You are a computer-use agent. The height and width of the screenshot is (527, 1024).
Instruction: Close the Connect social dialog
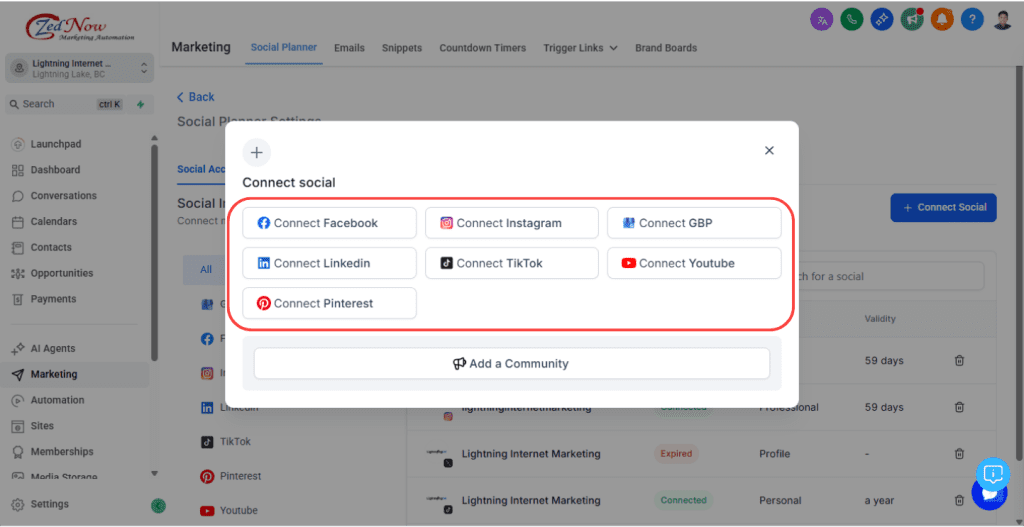(769, 150)
